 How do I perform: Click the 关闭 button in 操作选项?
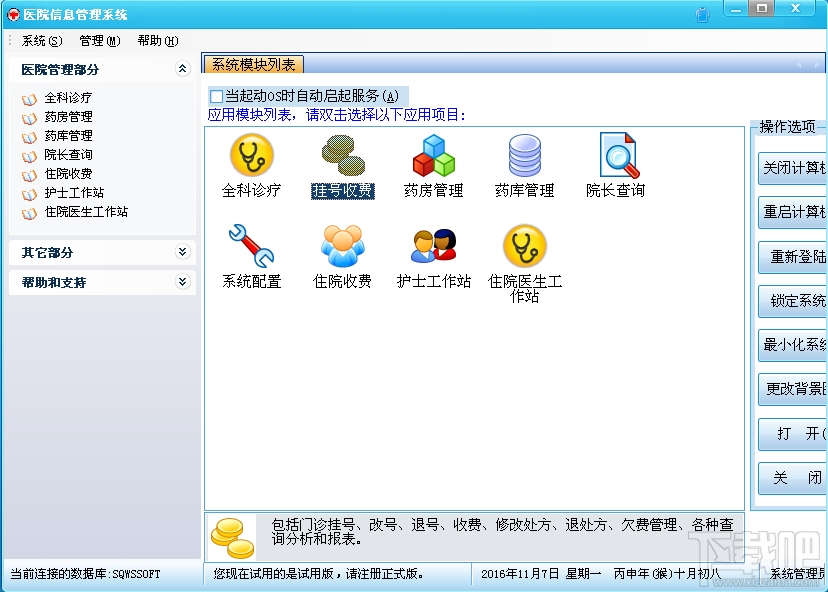[793, 478]
